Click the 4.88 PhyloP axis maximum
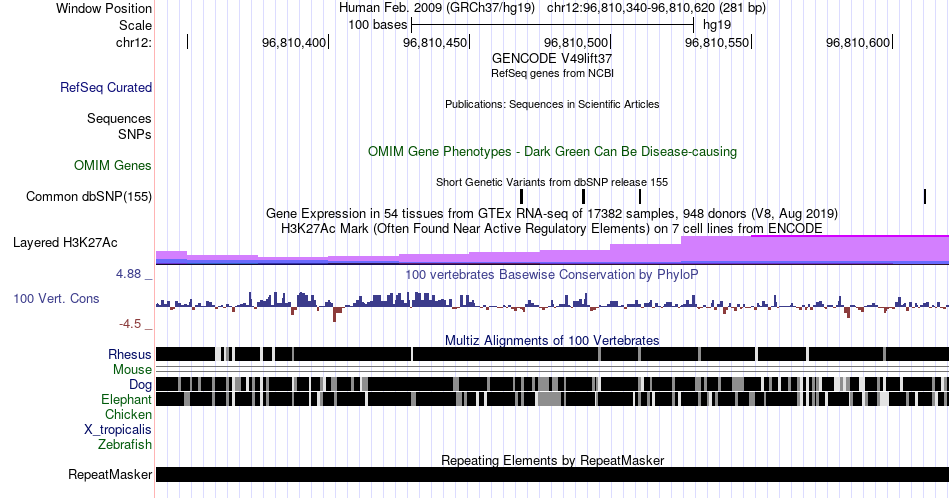 click(128, 274)
